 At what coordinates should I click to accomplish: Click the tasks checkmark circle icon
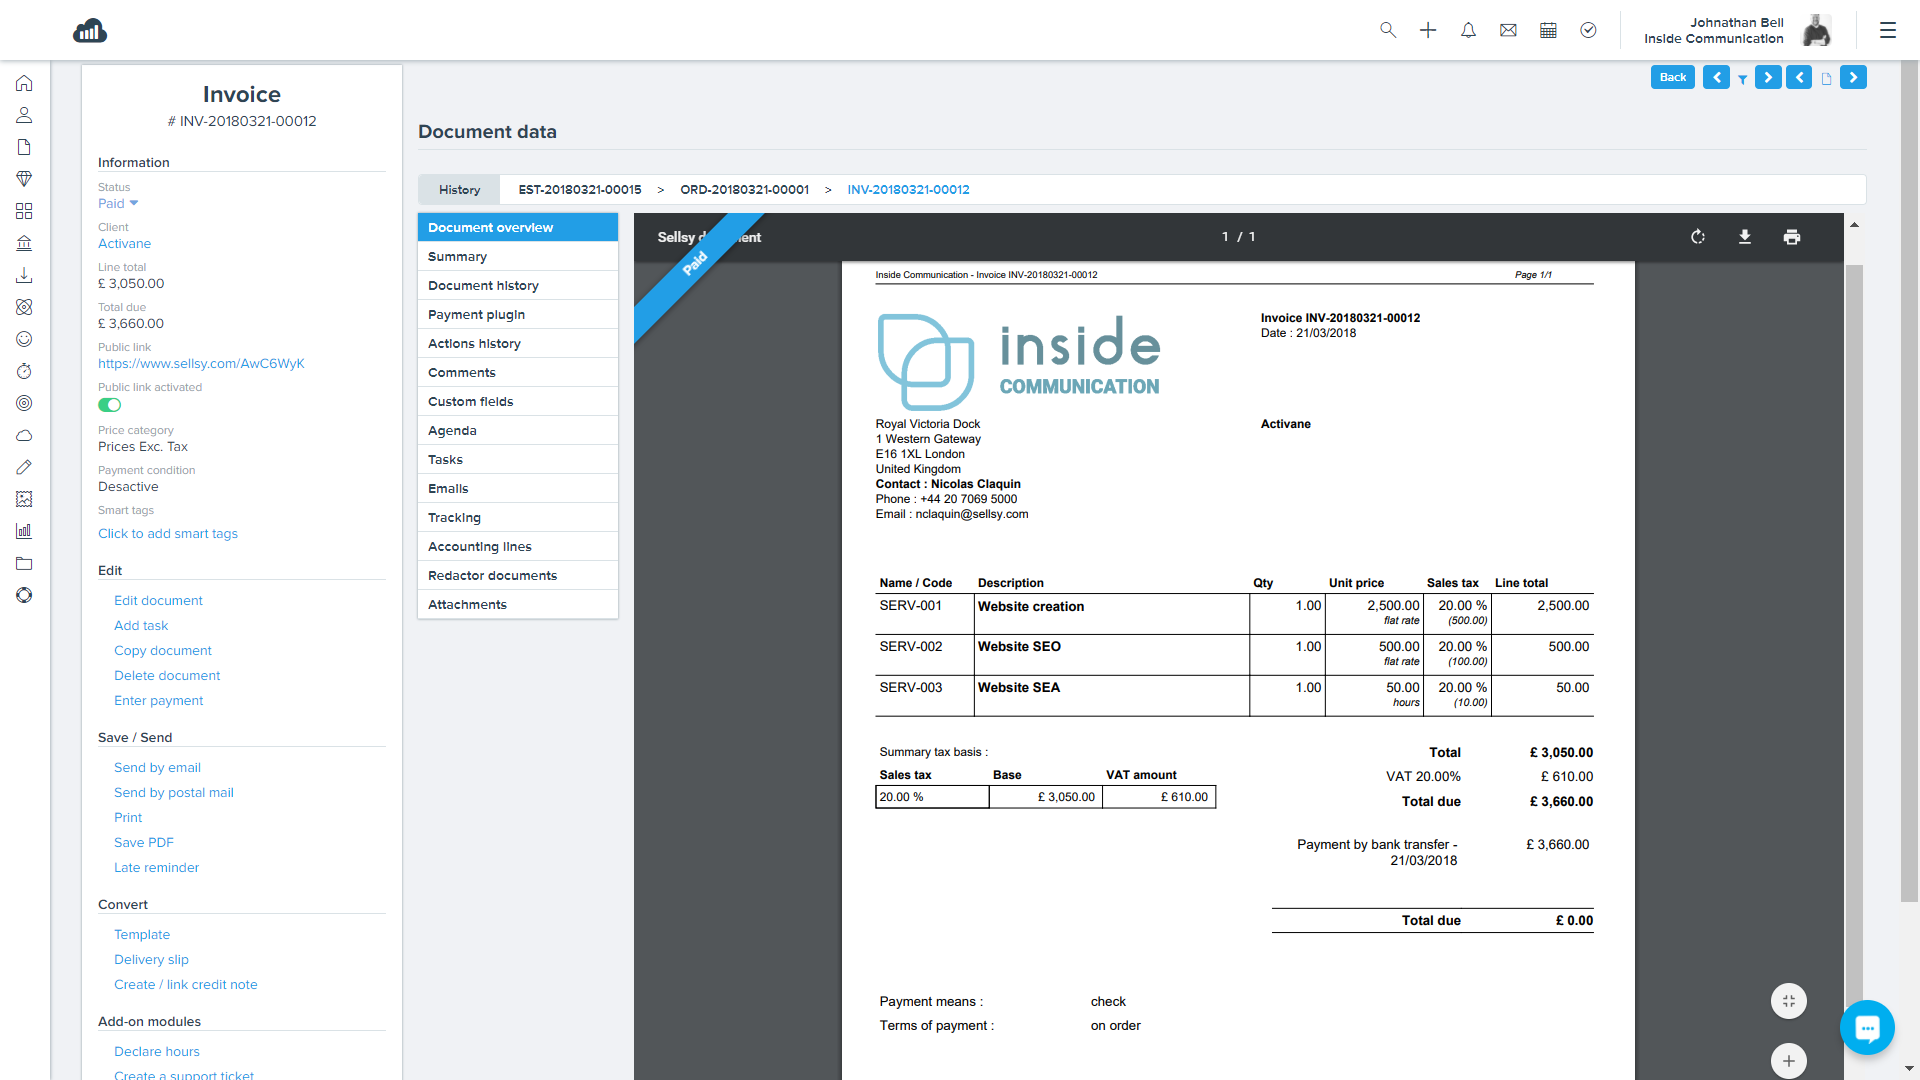[x=1588, y=30]
